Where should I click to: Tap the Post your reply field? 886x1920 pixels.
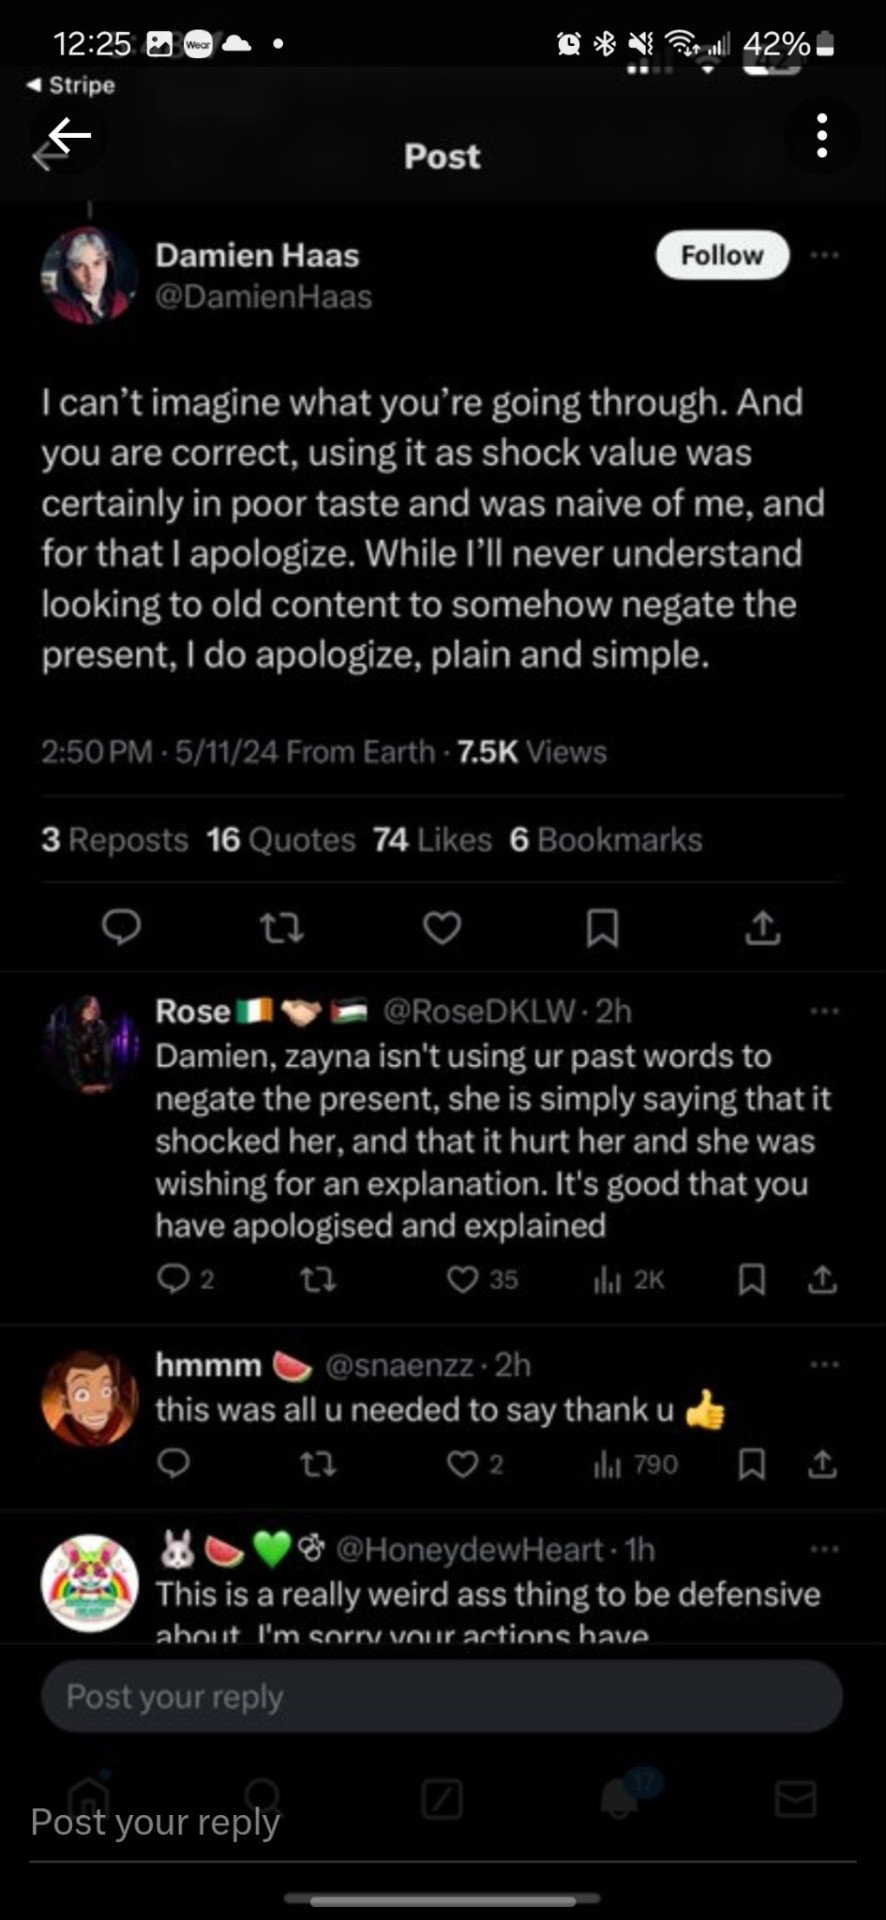441,1697
